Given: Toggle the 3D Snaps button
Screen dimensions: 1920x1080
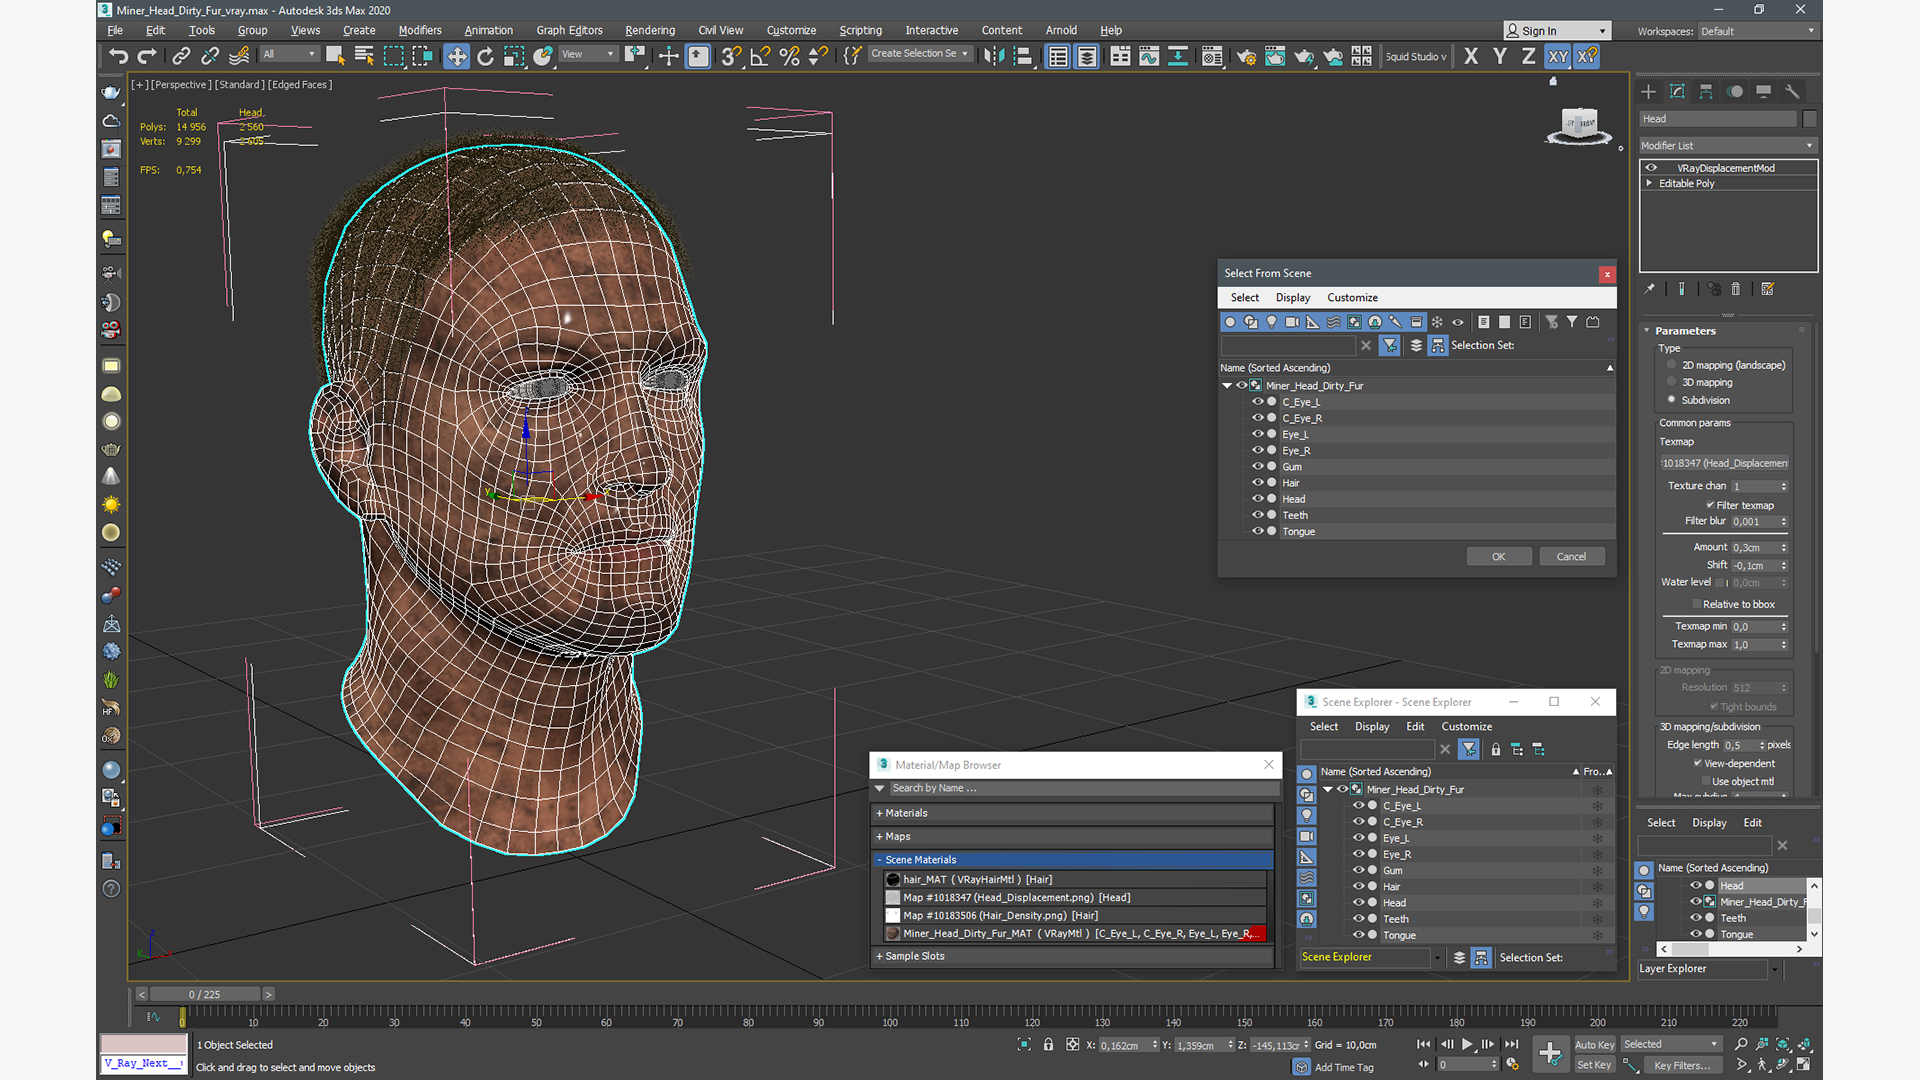Looking at the screenshot, I should [x=731, y=56].
